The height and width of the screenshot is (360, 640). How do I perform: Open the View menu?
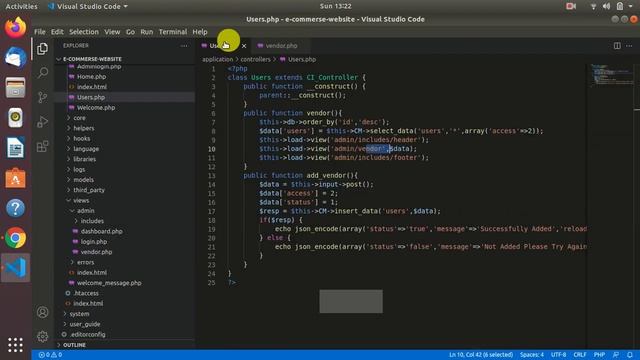pos(112,32)
